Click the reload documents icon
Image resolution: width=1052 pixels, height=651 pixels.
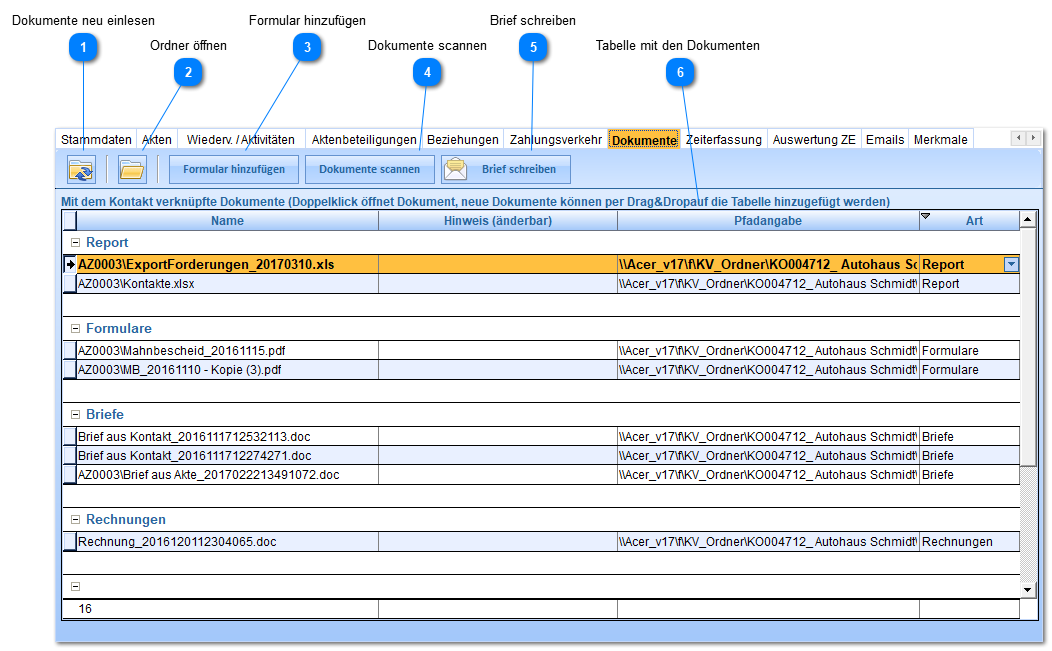click(81, 169)
